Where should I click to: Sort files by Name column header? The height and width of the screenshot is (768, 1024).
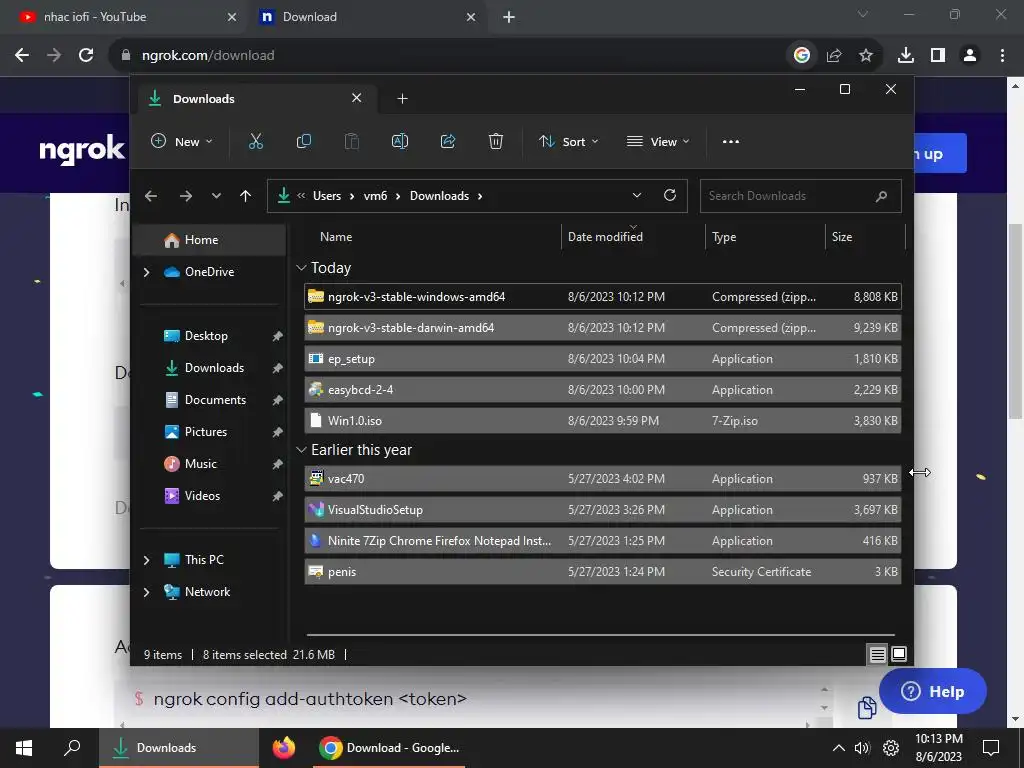point(336,237)
